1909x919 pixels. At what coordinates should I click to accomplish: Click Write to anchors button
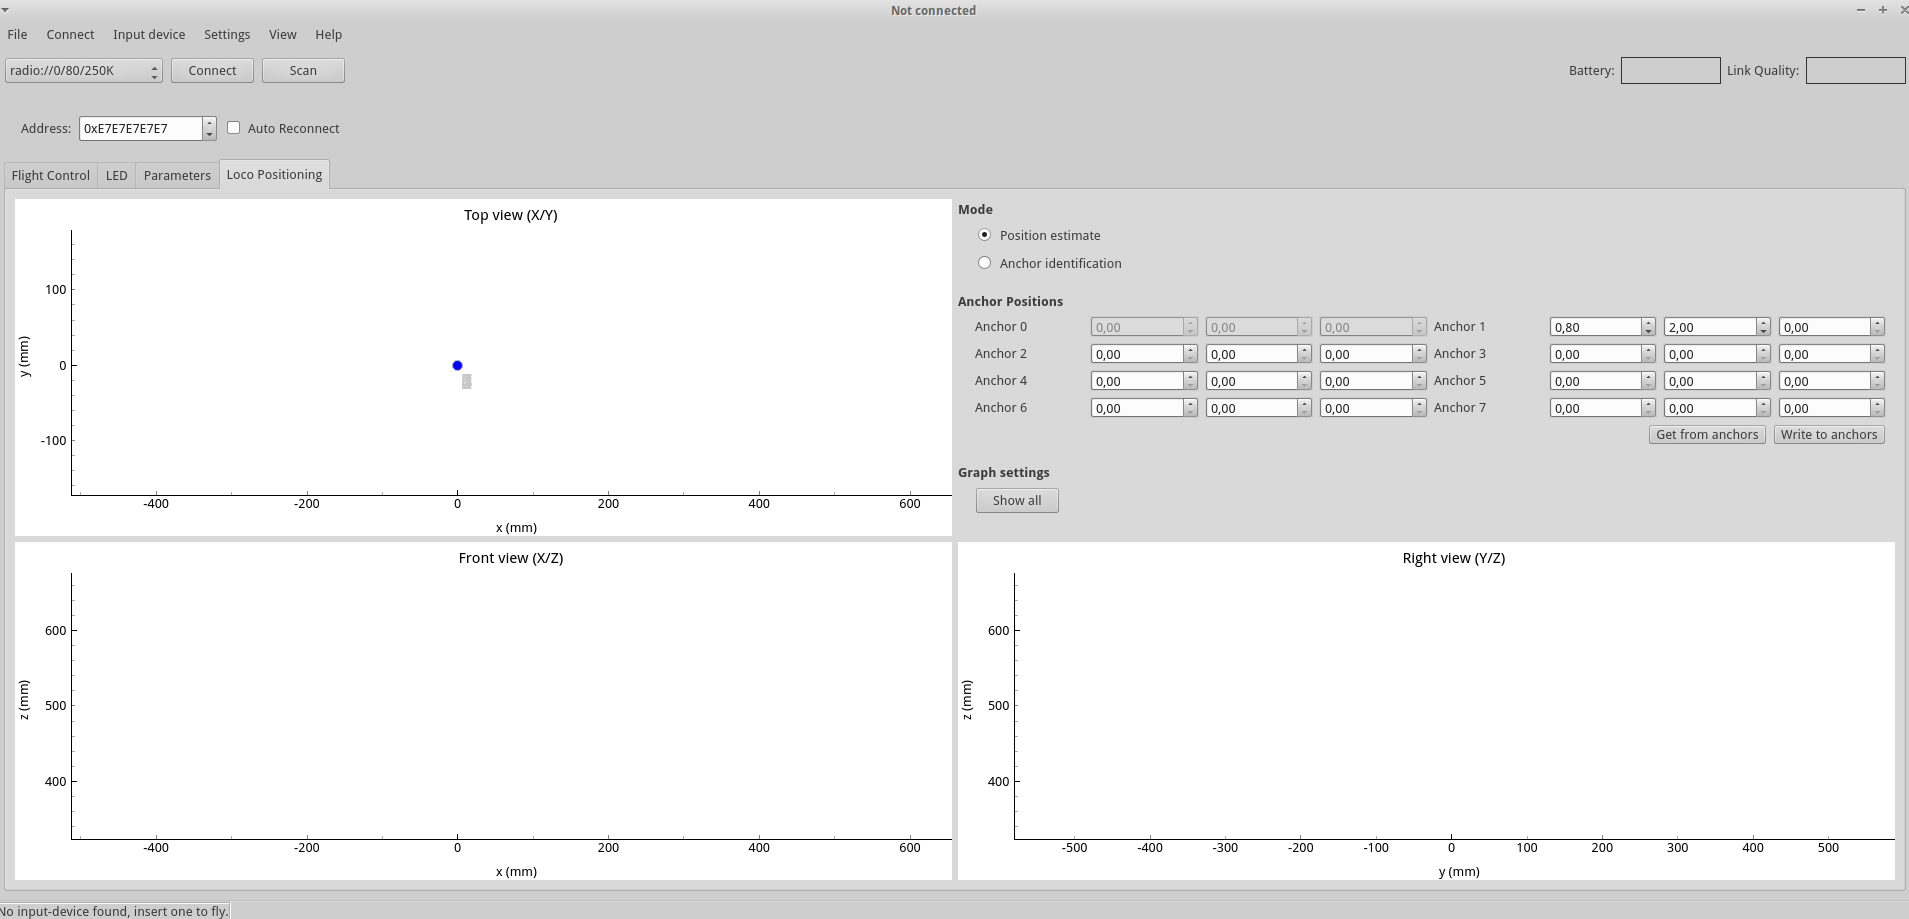point(1828,435)
